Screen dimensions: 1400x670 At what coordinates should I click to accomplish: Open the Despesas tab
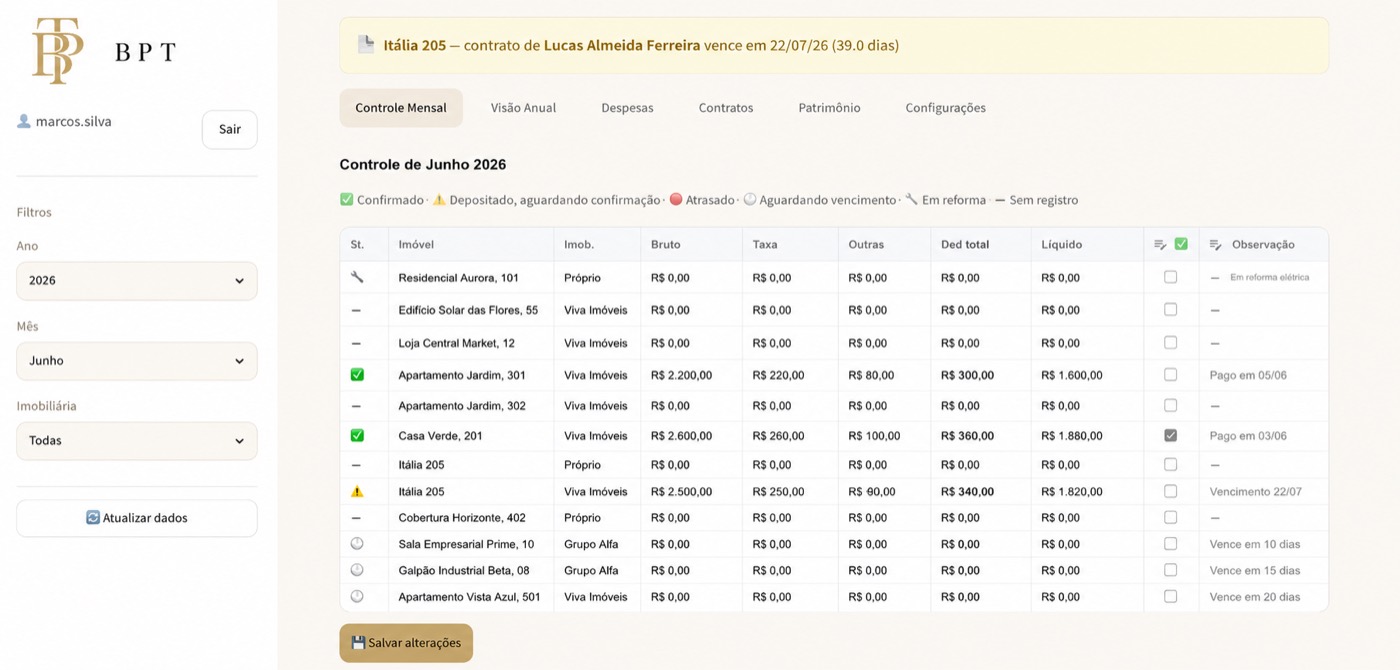627,108
